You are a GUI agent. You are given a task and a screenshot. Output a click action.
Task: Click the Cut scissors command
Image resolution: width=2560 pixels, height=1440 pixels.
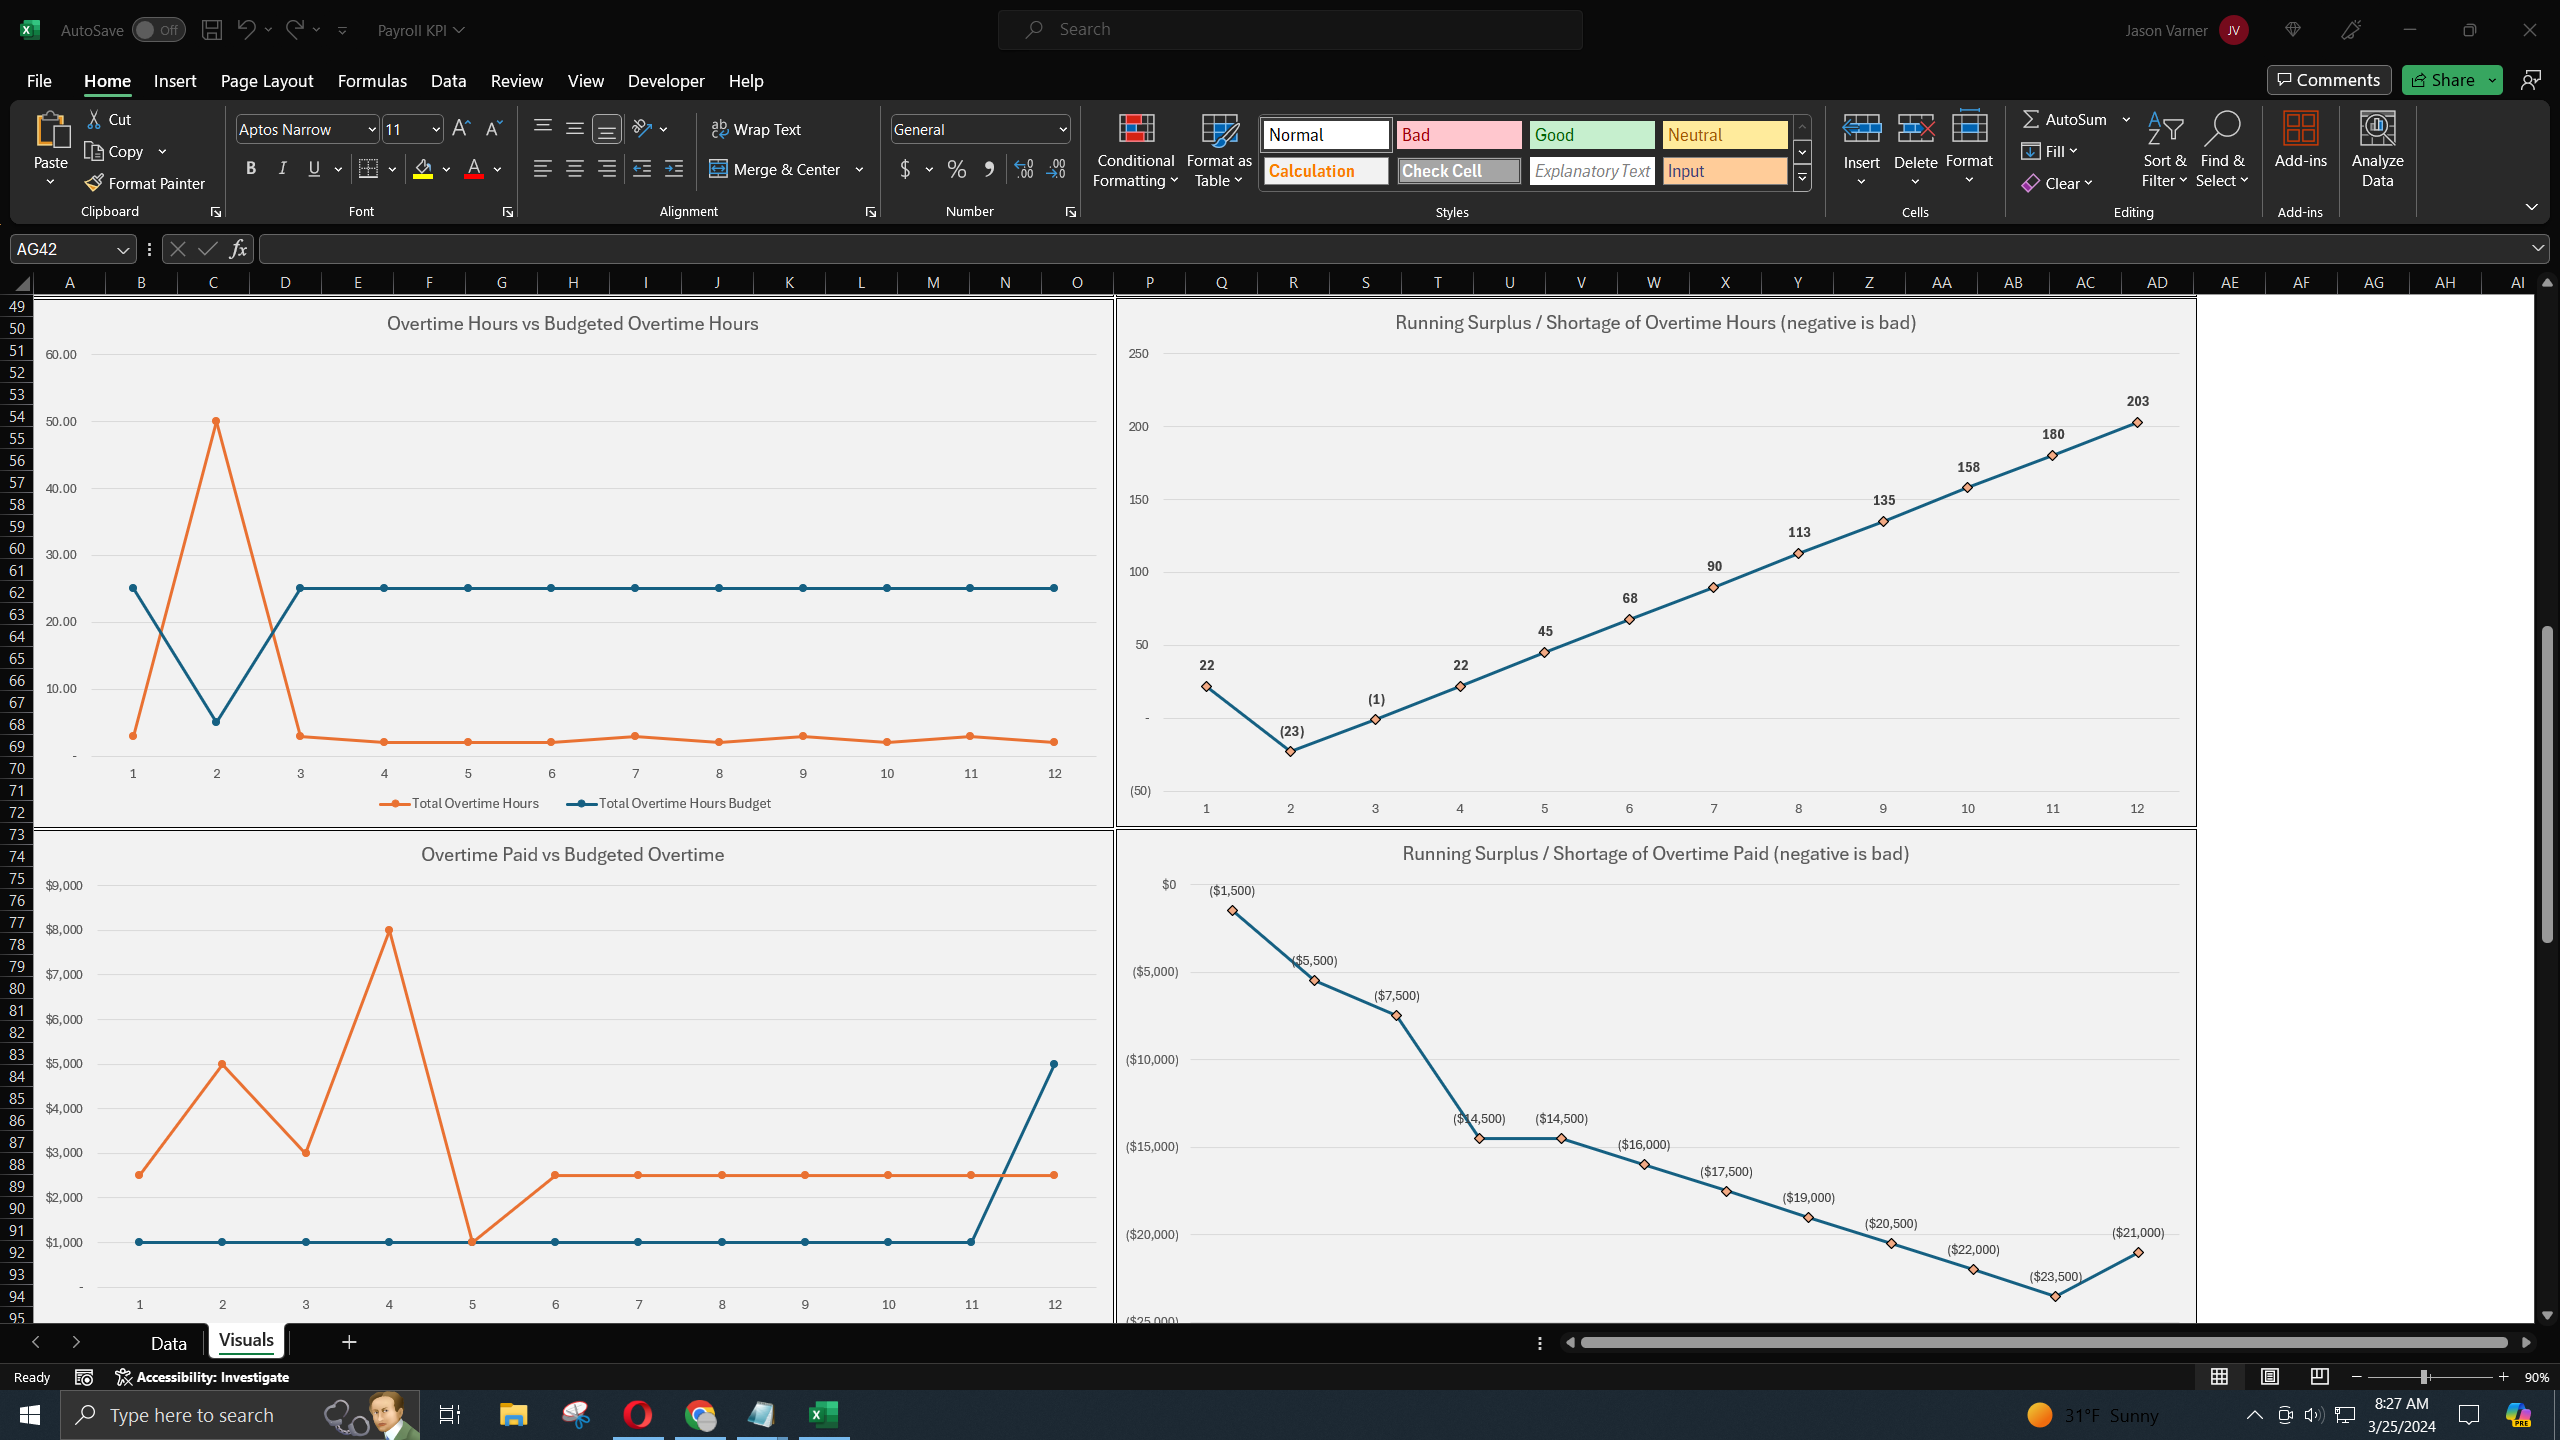(x=109, y=119)
